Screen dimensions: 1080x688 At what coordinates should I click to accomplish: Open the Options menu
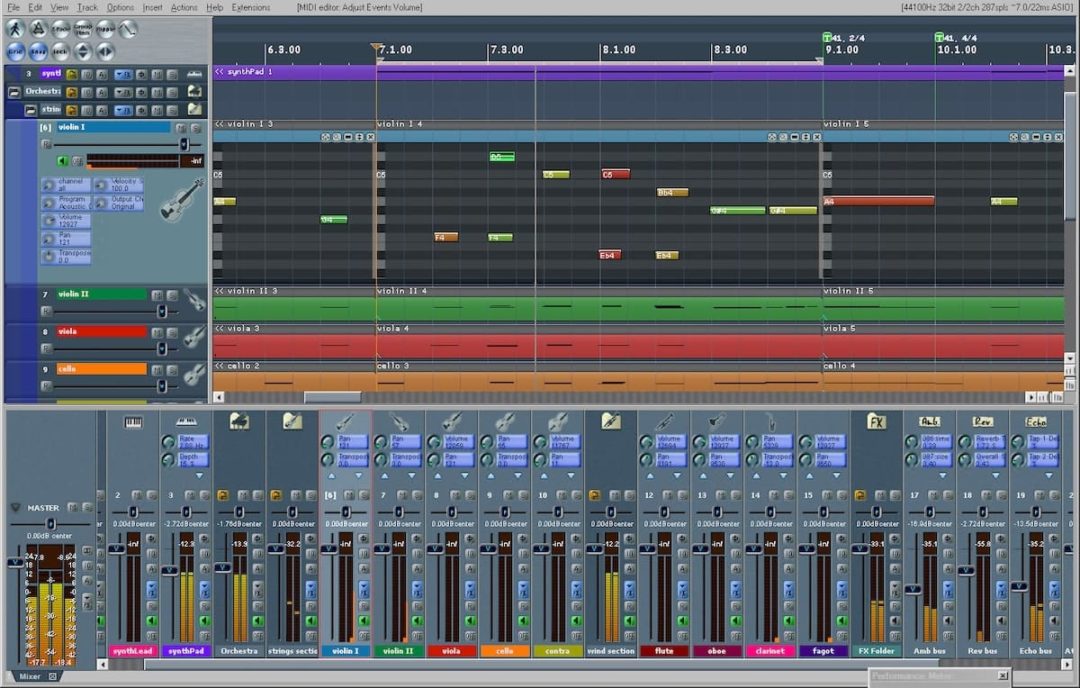pos(118,7)
